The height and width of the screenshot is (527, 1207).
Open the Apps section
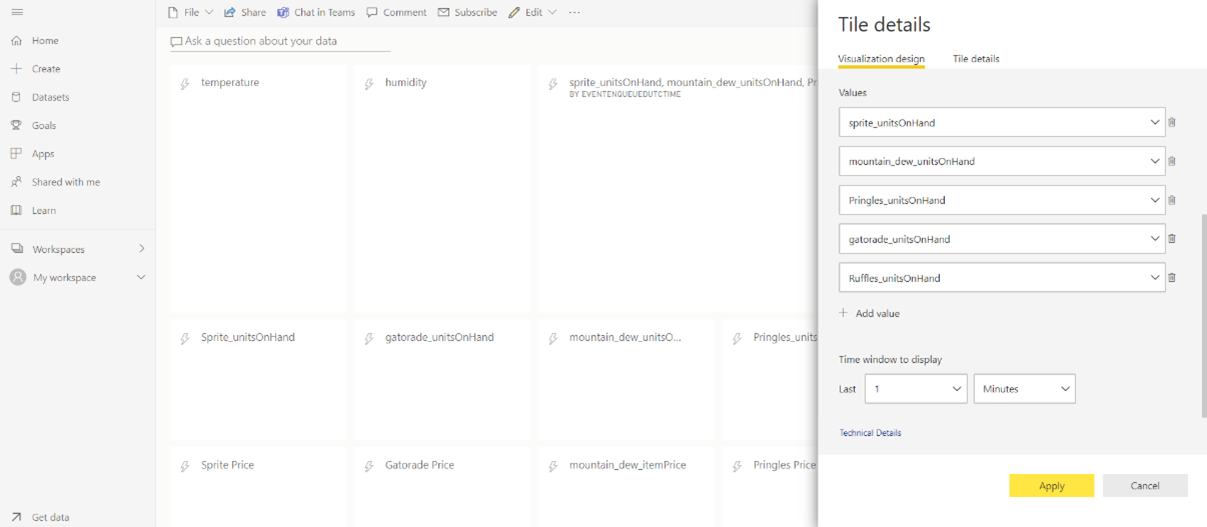[42, 154]
